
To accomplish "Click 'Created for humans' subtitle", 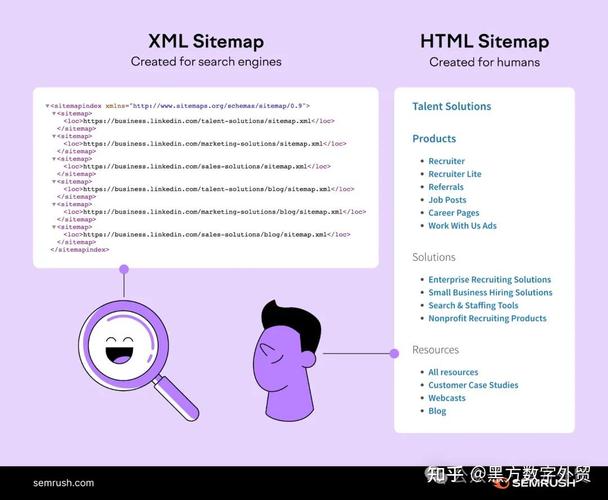I will 484,62.
